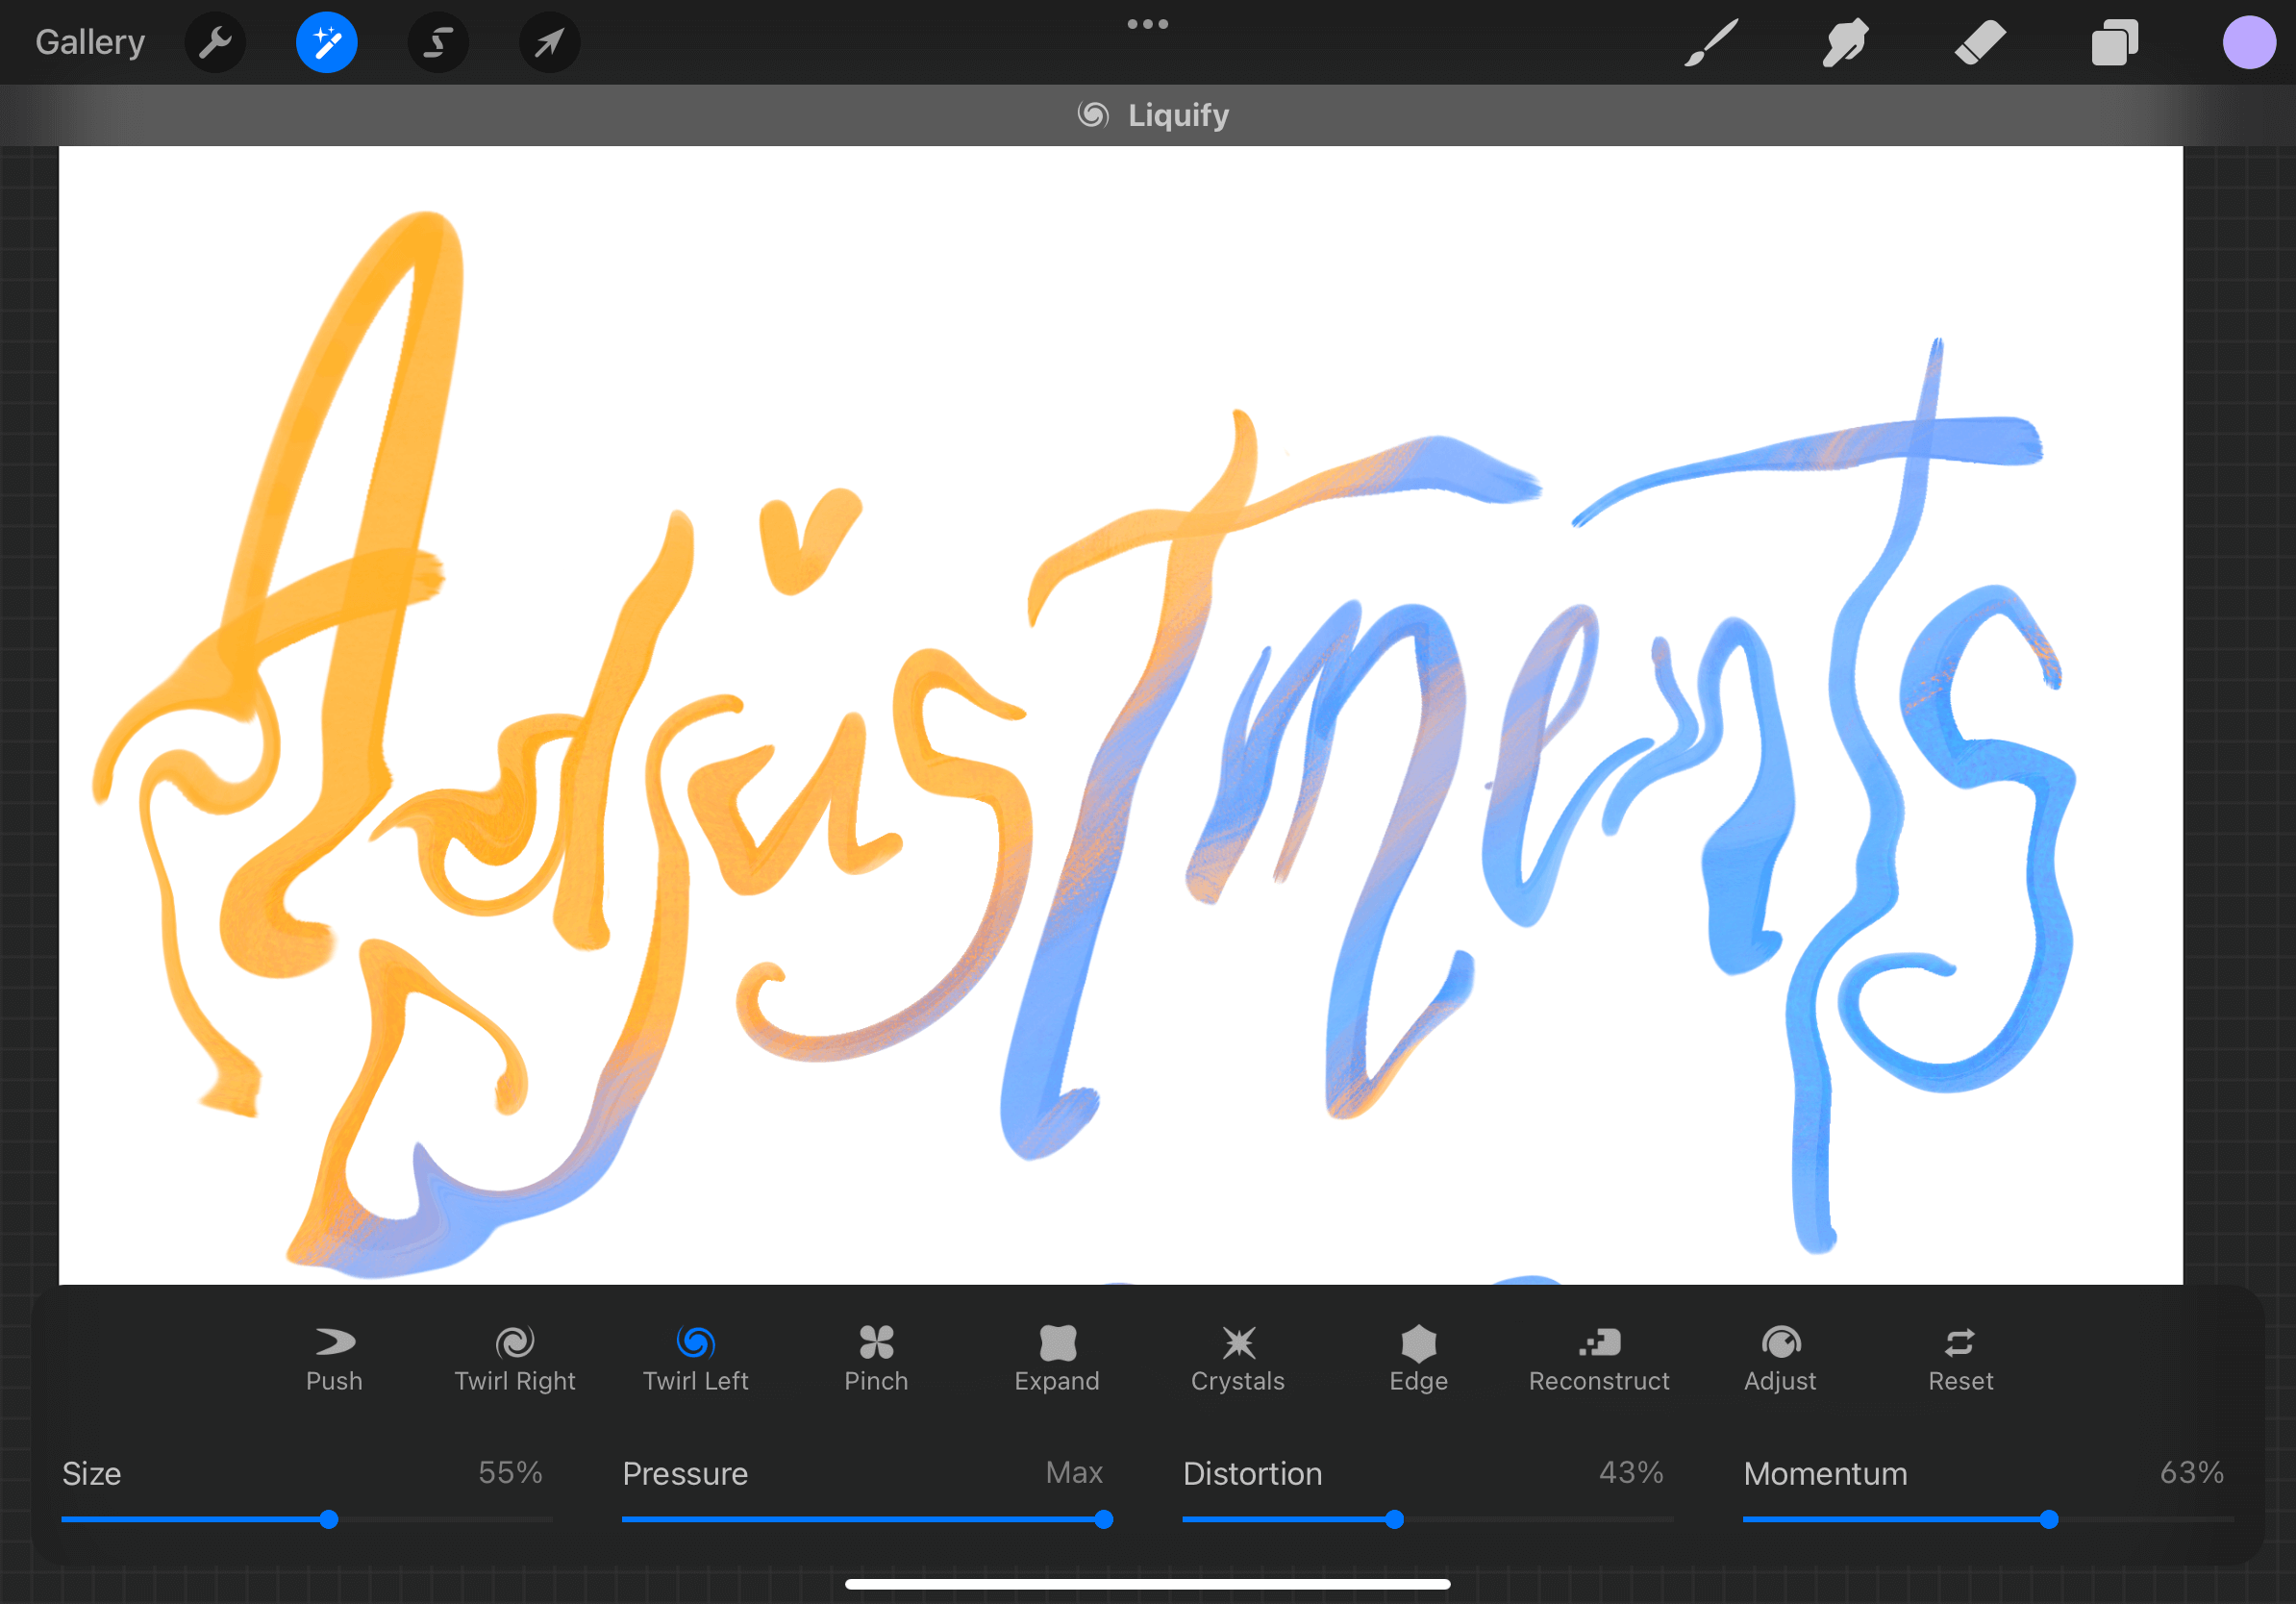Viewport: 2296px width, 1604px height.
Task: Activate the Transform arrow tool
Action: [549, 43]
